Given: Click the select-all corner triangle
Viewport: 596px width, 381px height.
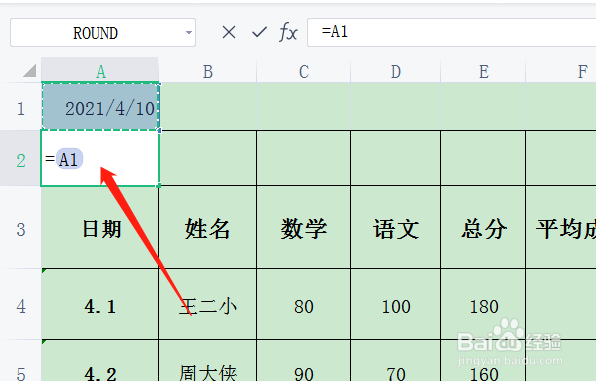Looking at the screenshot, I should pos(30,70).
